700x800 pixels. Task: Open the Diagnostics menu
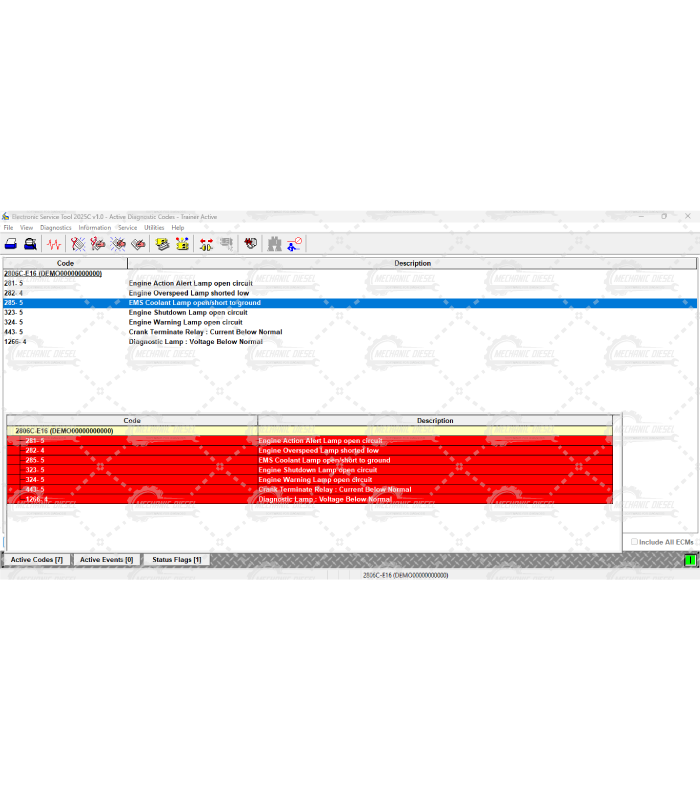56,228
